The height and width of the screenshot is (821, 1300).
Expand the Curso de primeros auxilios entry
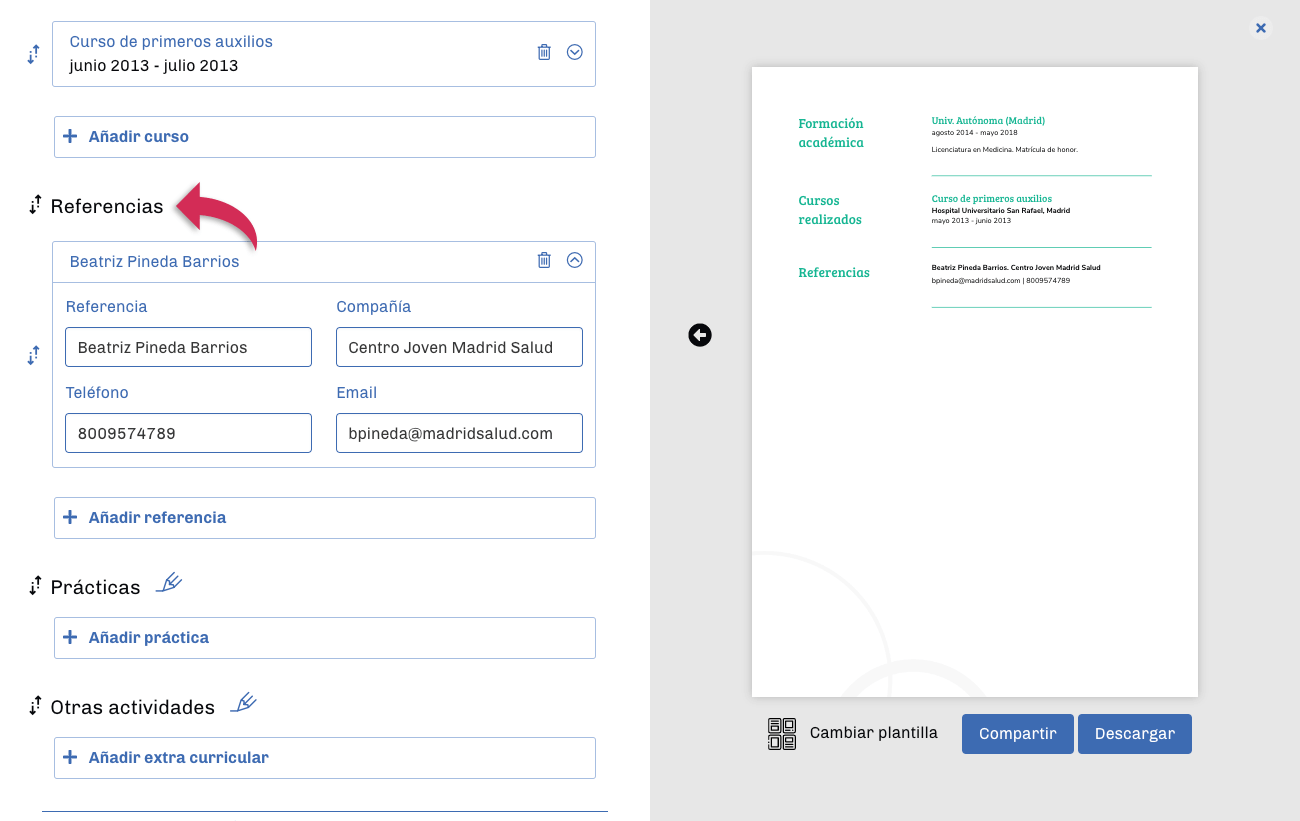tap(575, 52)
